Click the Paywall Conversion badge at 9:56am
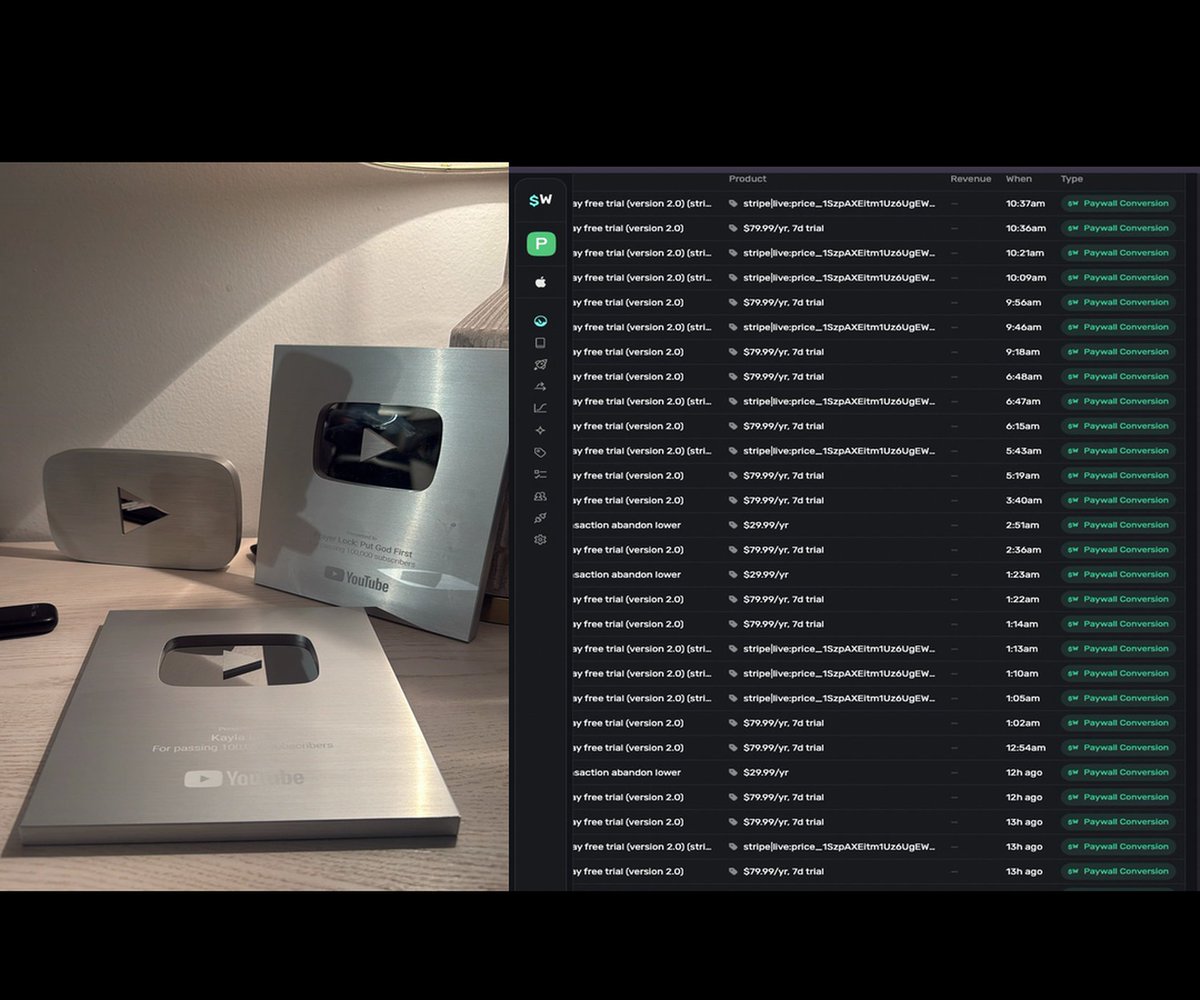Image resolution: width=1200 pixels, height=1000 pixels. point(1117,302)
